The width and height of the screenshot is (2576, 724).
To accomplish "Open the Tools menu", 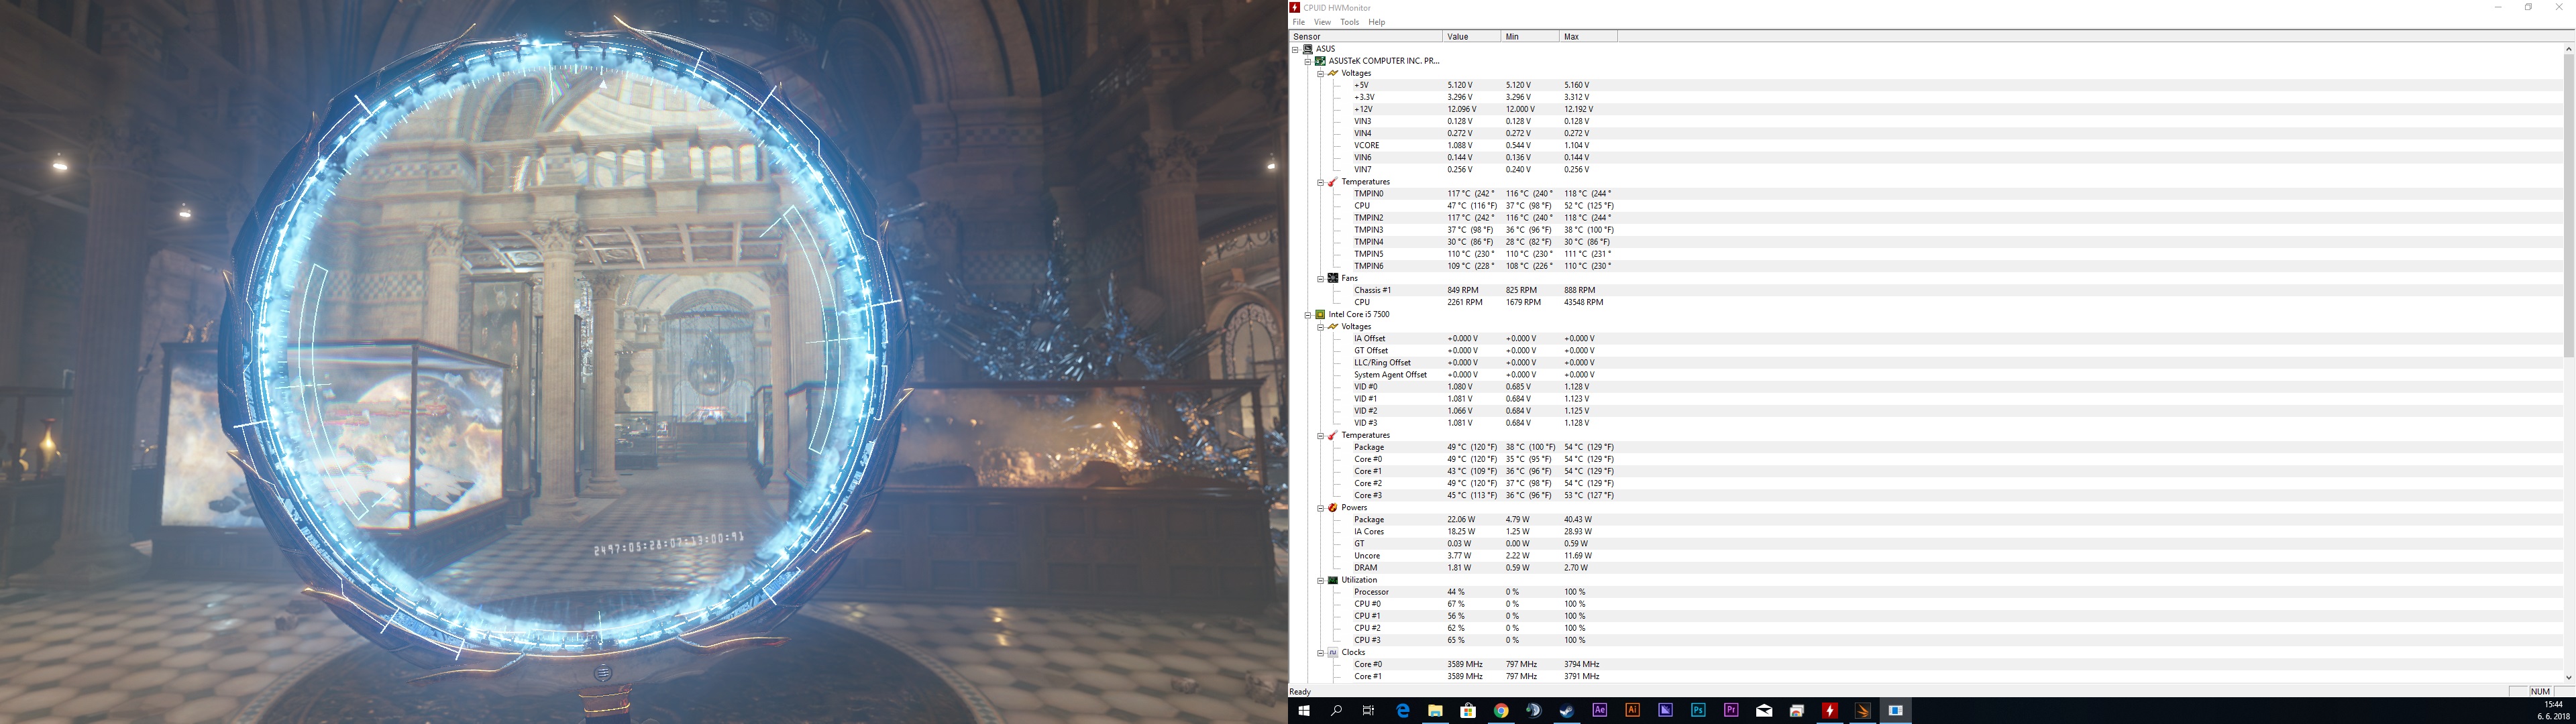I will pyautogui.click(x=1349, y=22).
